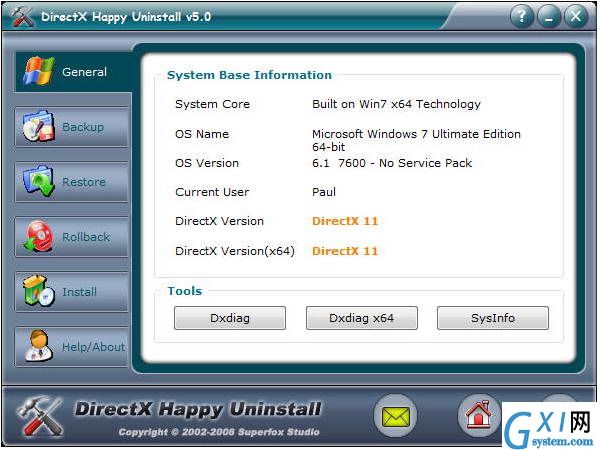Launch Dxdiag tool

(x=230, y=318)
